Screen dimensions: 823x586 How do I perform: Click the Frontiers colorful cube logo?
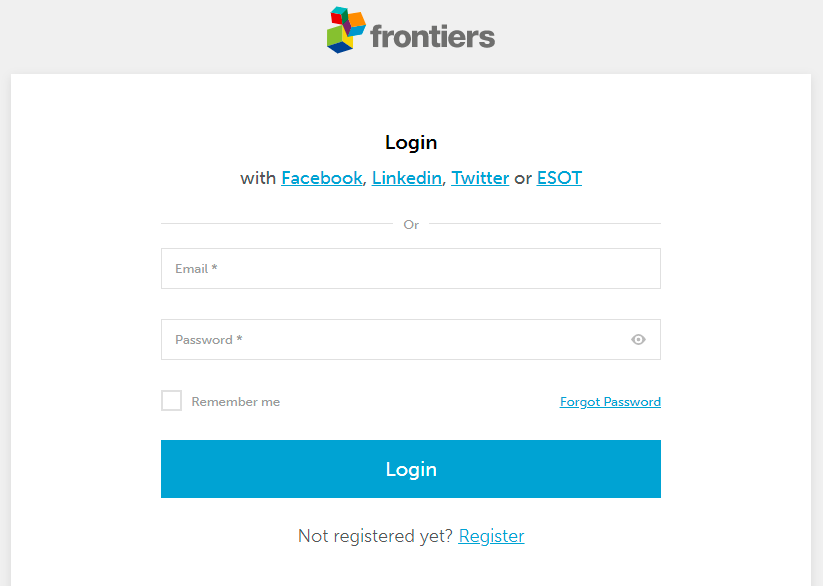tap(341, 30)
